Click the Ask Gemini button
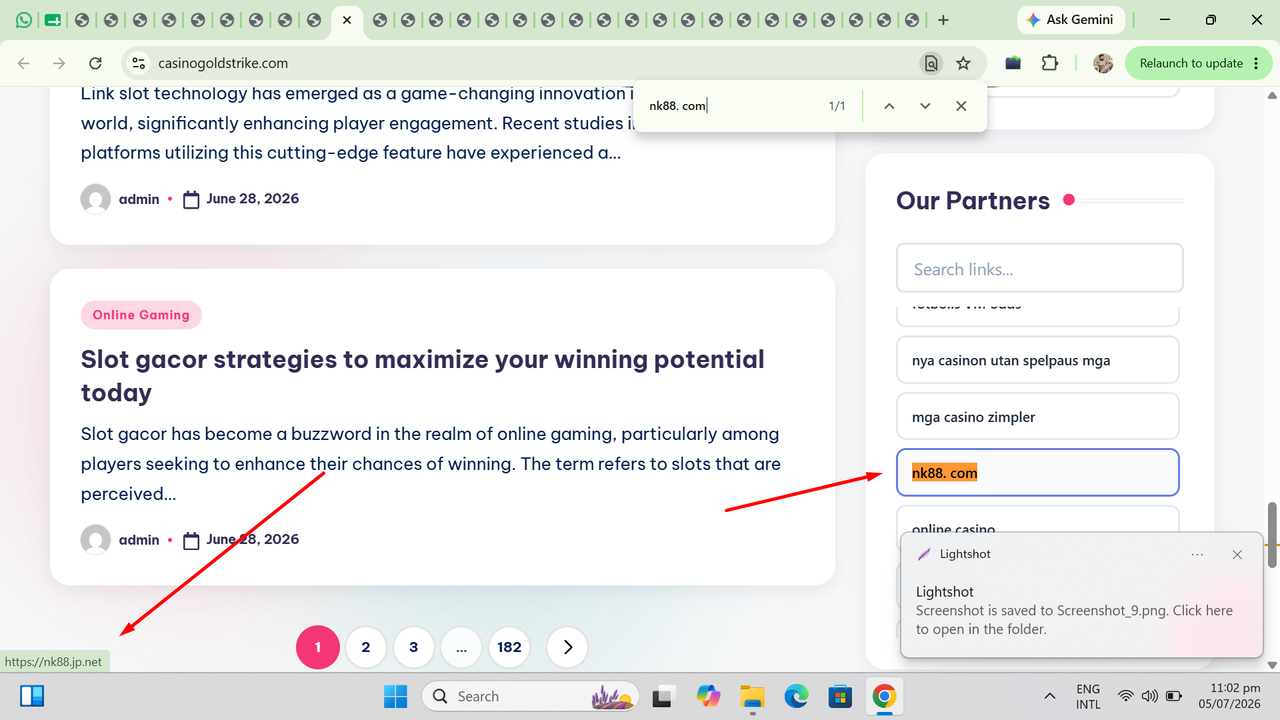This screenshot has width=1280, height=720. pyautogui.click(x=1072, y=20)
